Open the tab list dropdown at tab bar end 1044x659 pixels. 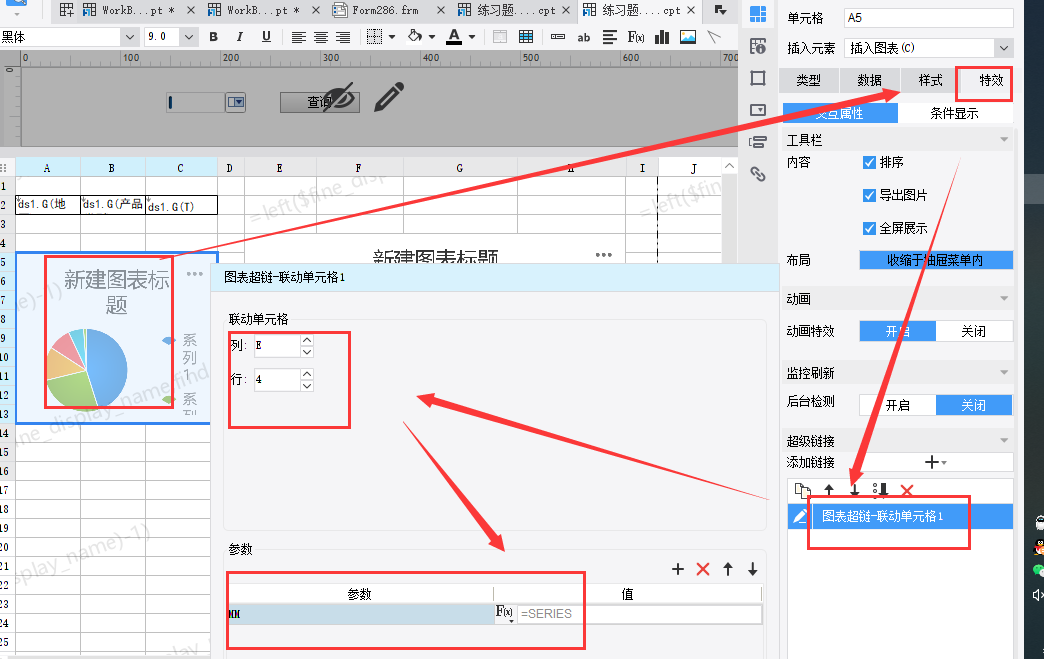(720, 10)
